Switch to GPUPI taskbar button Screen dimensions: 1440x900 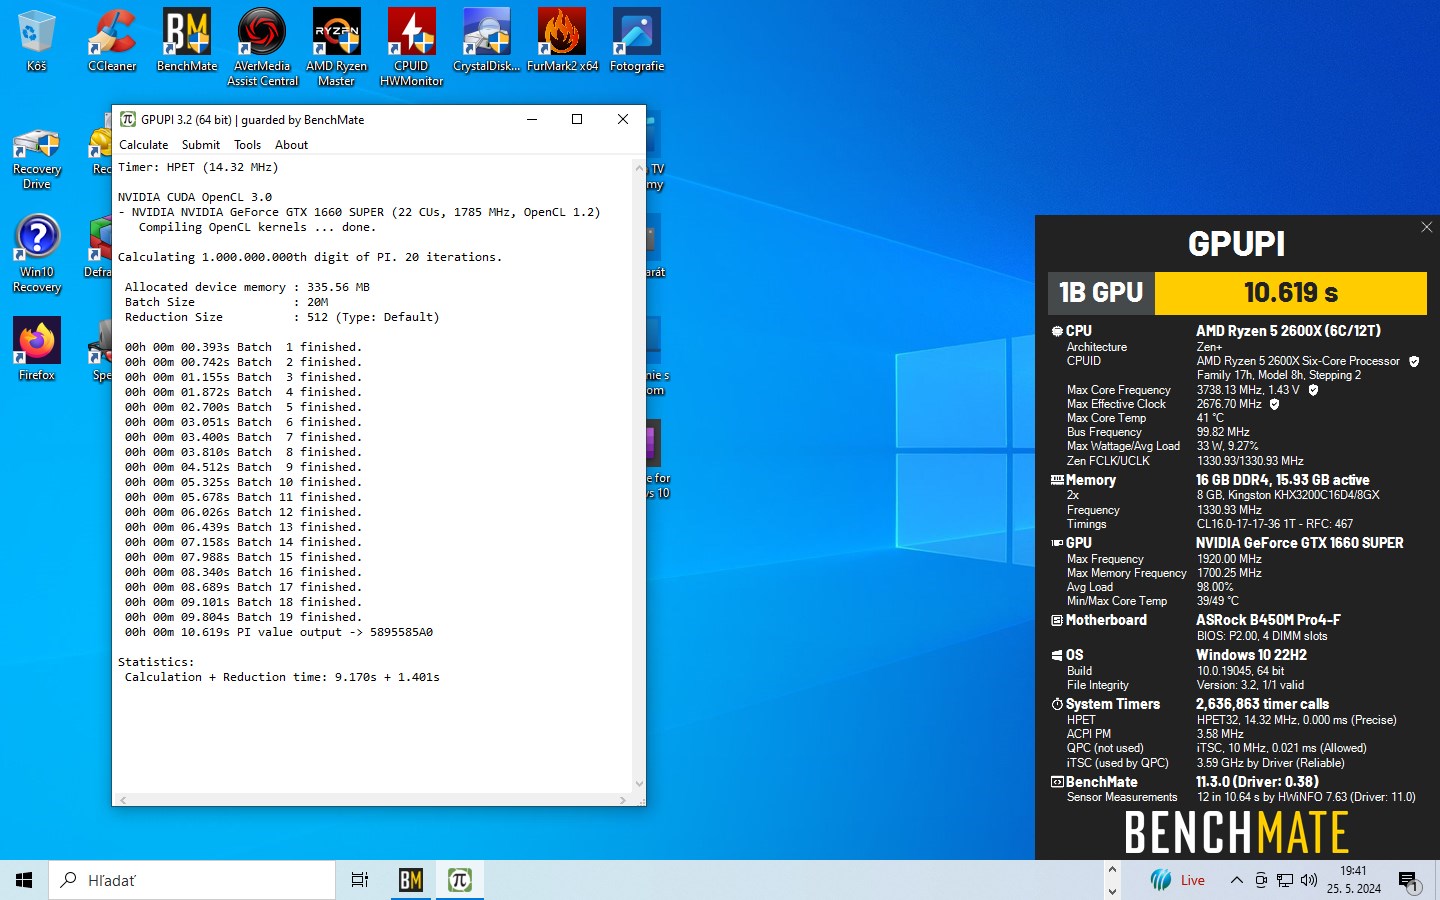tap(460, 880)
